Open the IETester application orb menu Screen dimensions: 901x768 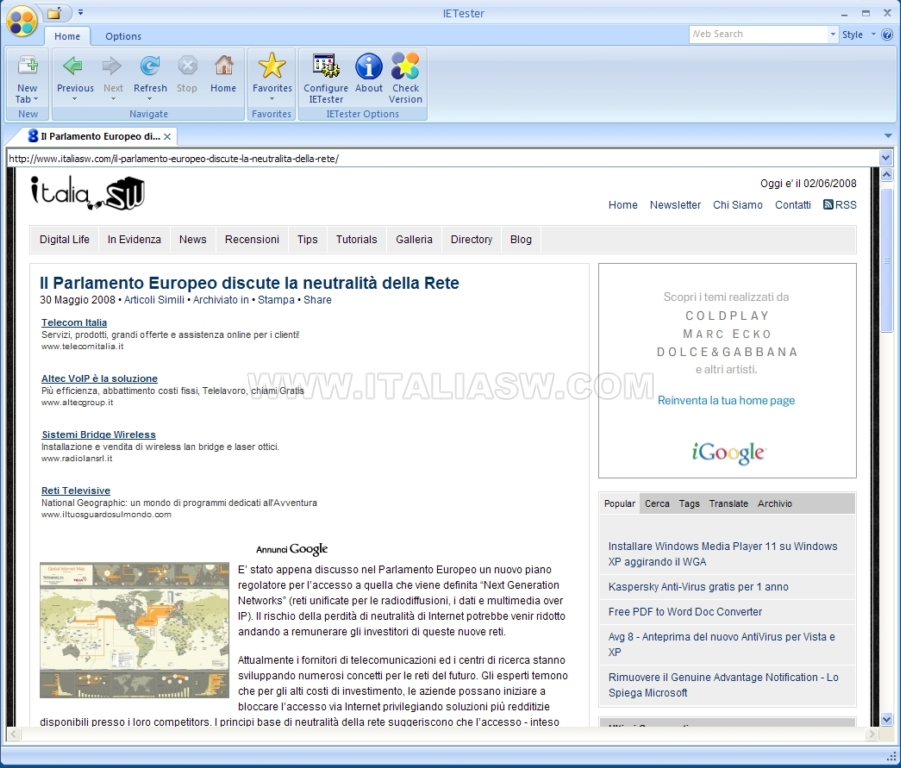coord(22,21)
